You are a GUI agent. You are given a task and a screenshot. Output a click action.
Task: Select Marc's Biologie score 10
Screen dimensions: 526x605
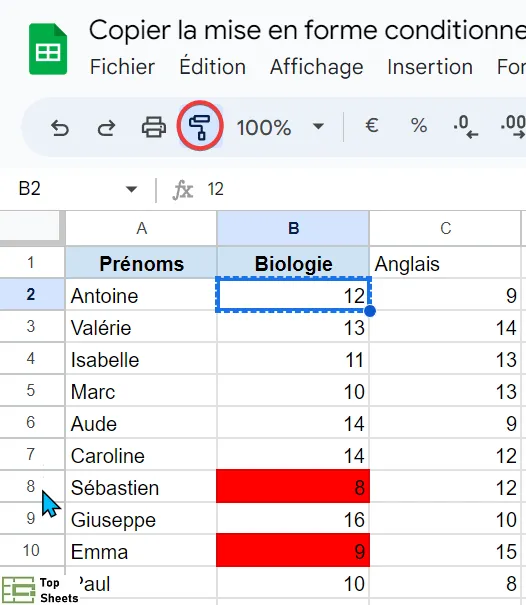tap(293, 391)
